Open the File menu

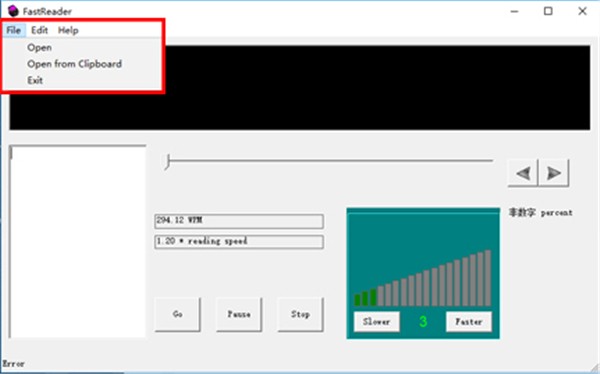14,30
